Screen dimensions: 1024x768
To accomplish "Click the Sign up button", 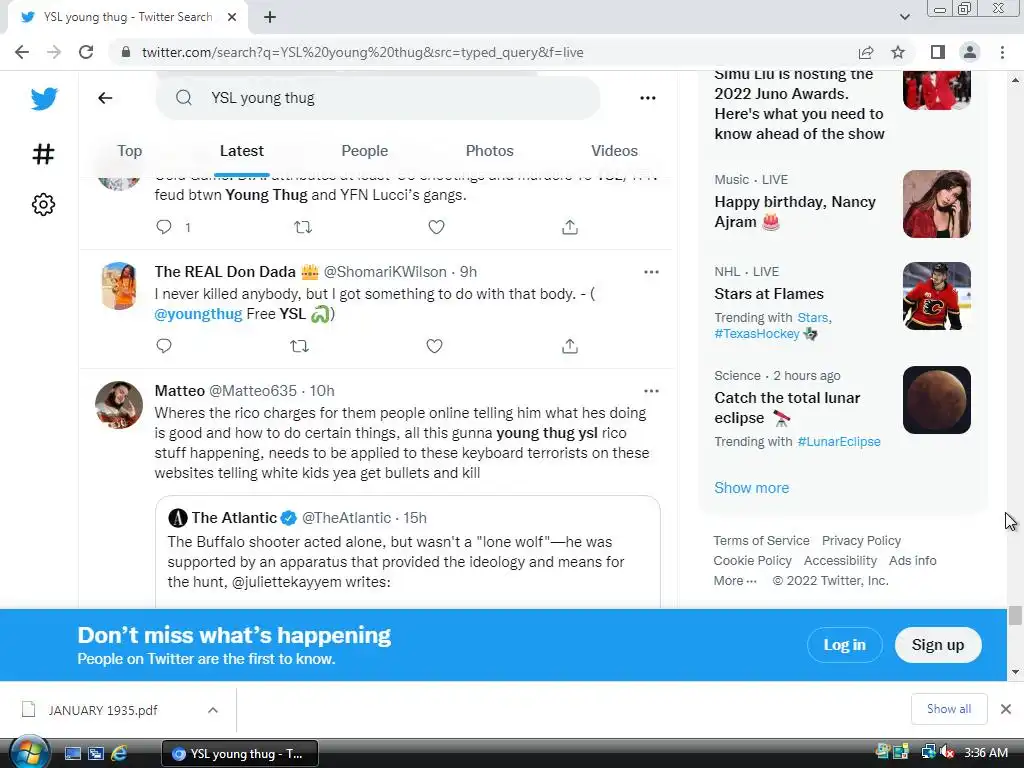I will pyautogui.click(x=938, y=645).
